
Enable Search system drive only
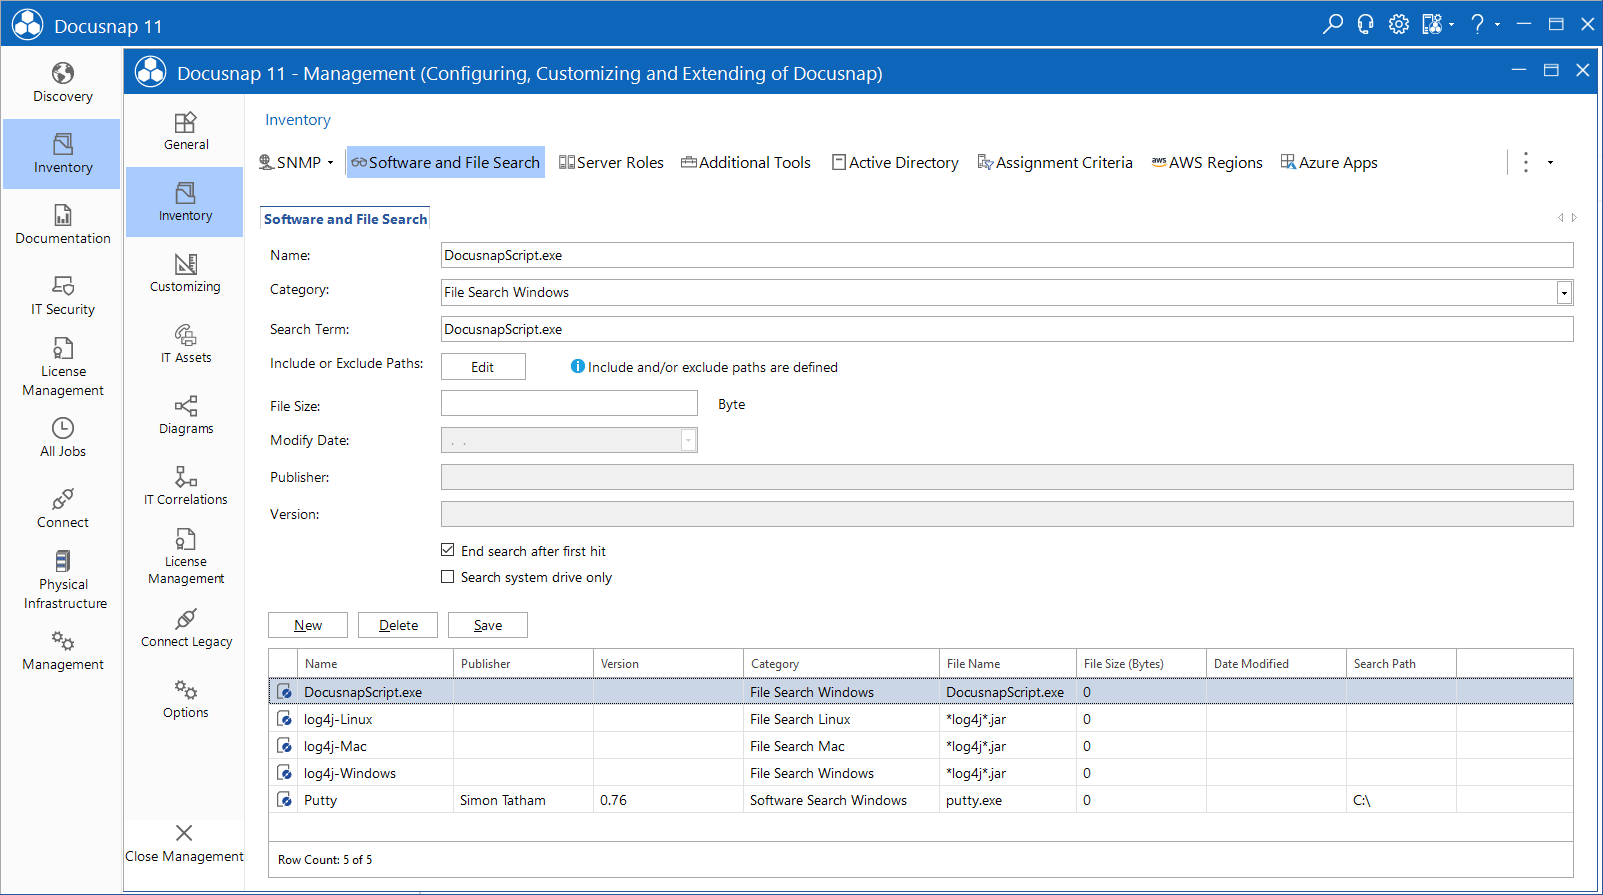(448, 576)
